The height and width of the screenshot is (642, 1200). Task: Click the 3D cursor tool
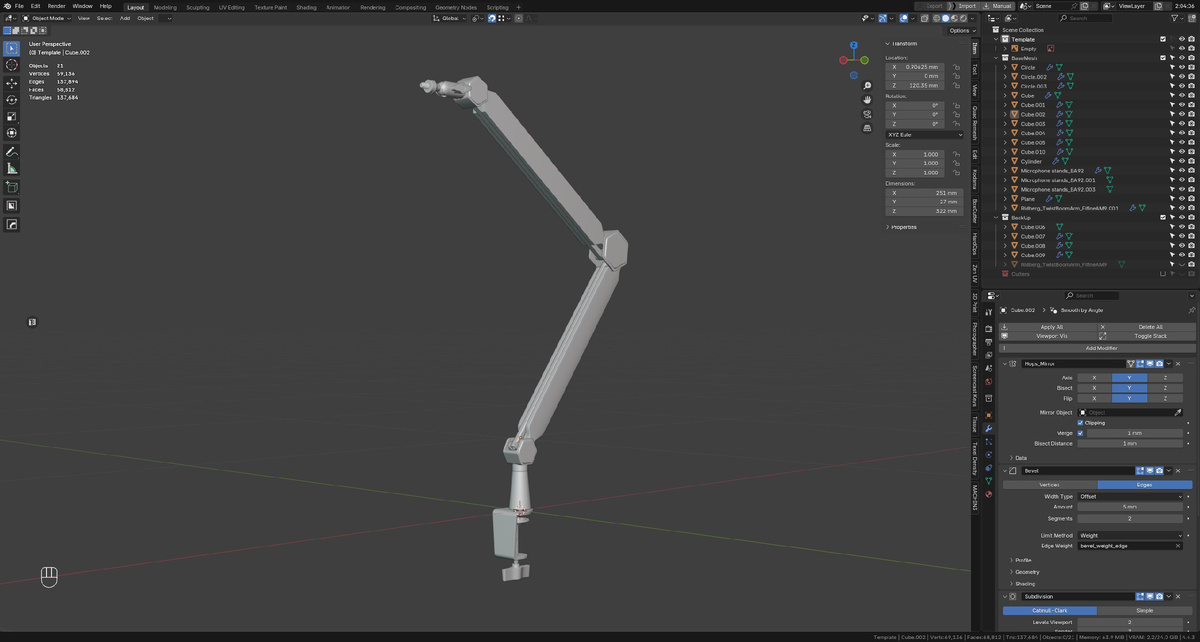pos(11,65)
